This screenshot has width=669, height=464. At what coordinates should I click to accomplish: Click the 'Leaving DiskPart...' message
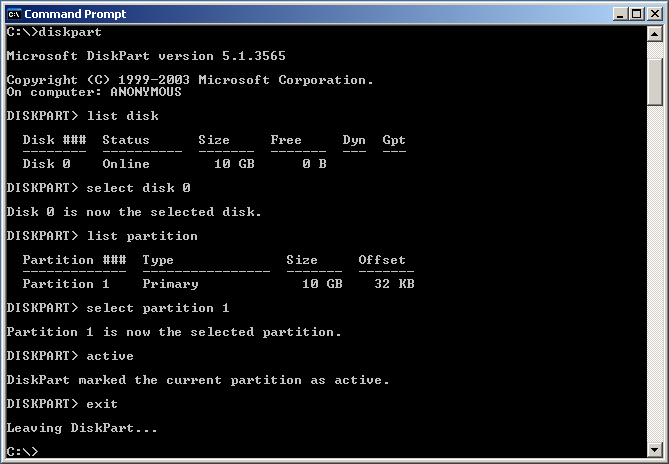[x=82, y=428]
